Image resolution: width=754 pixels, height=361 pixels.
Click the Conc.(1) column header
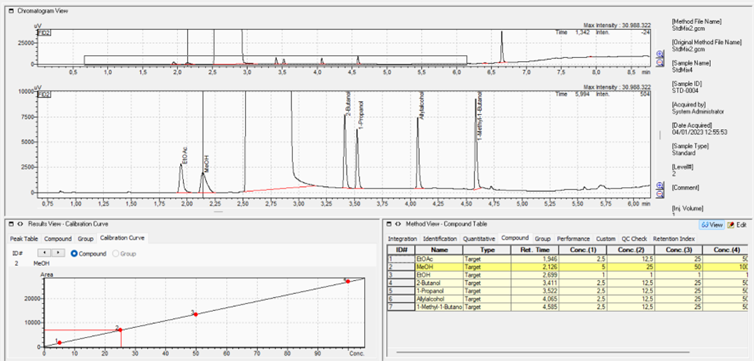(582, 250)
